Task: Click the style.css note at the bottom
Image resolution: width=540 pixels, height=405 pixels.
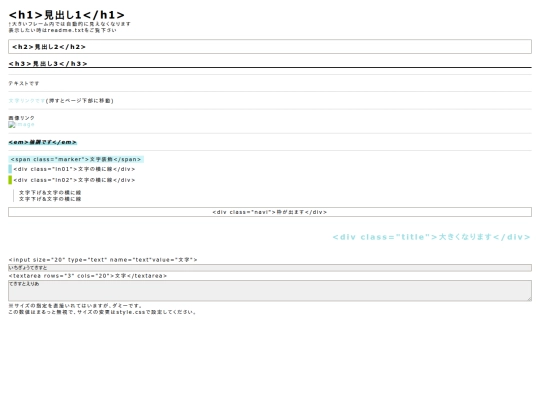Action: pos(103,312)
